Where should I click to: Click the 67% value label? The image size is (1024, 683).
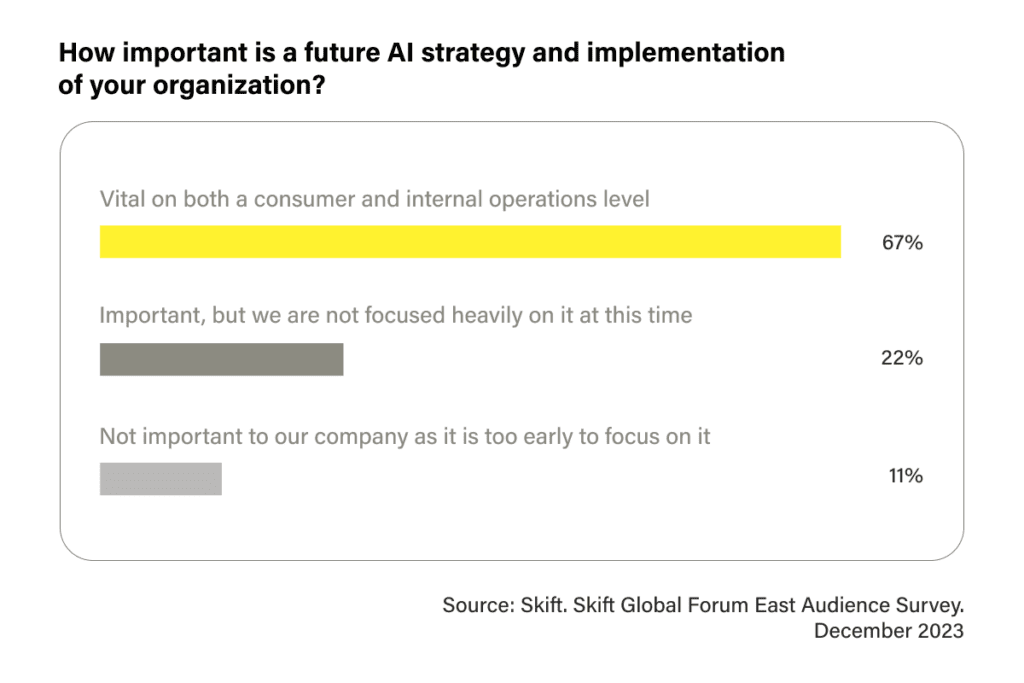tap(902, 243)
